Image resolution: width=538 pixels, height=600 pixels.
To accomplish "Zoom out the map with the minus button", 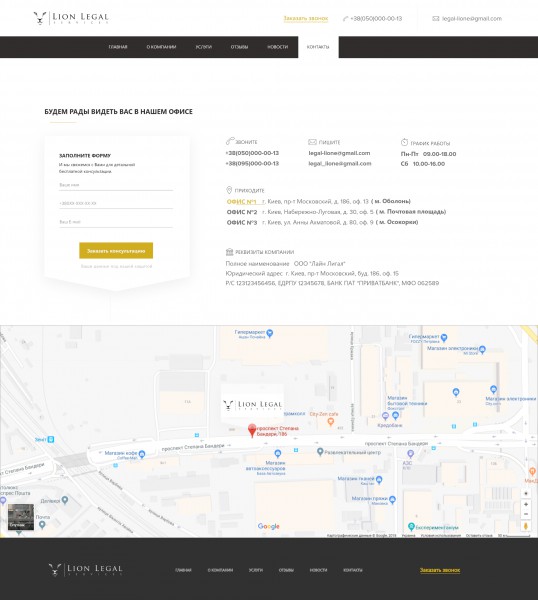I will 526,514.
